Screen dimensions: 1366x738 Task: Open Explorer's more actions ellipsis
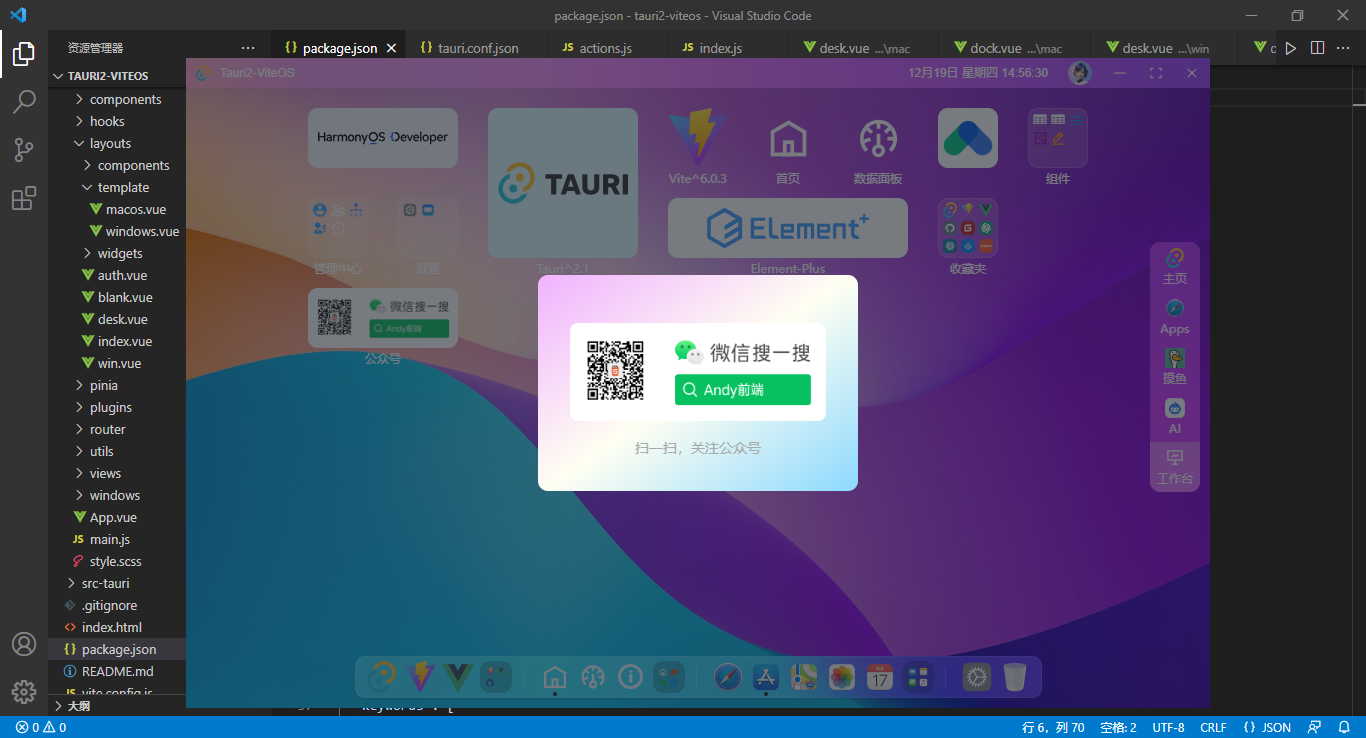pos(248,48)
